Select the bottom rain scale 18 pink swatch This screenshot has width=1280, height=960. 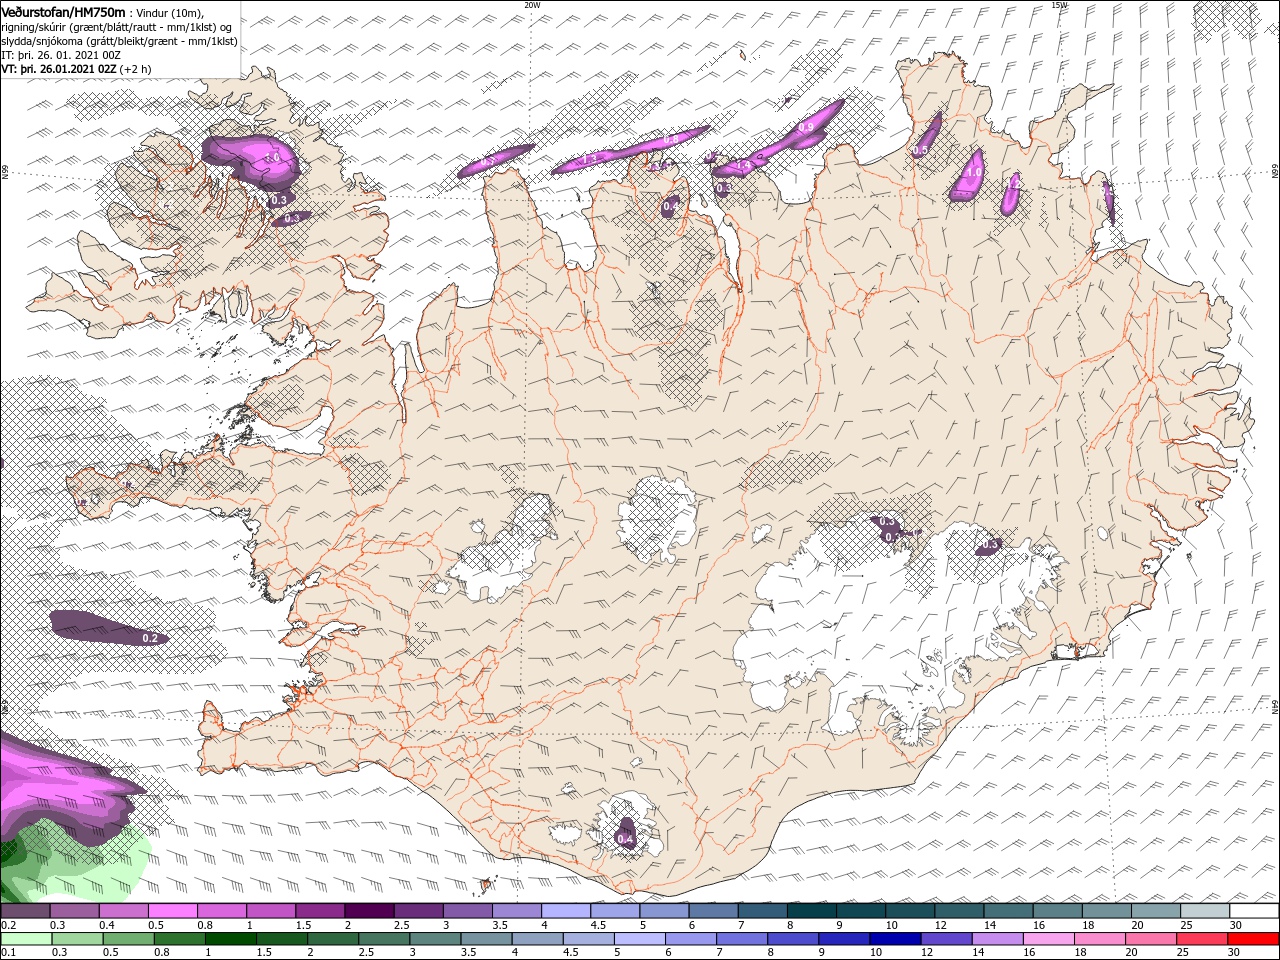pos(1099,938)
